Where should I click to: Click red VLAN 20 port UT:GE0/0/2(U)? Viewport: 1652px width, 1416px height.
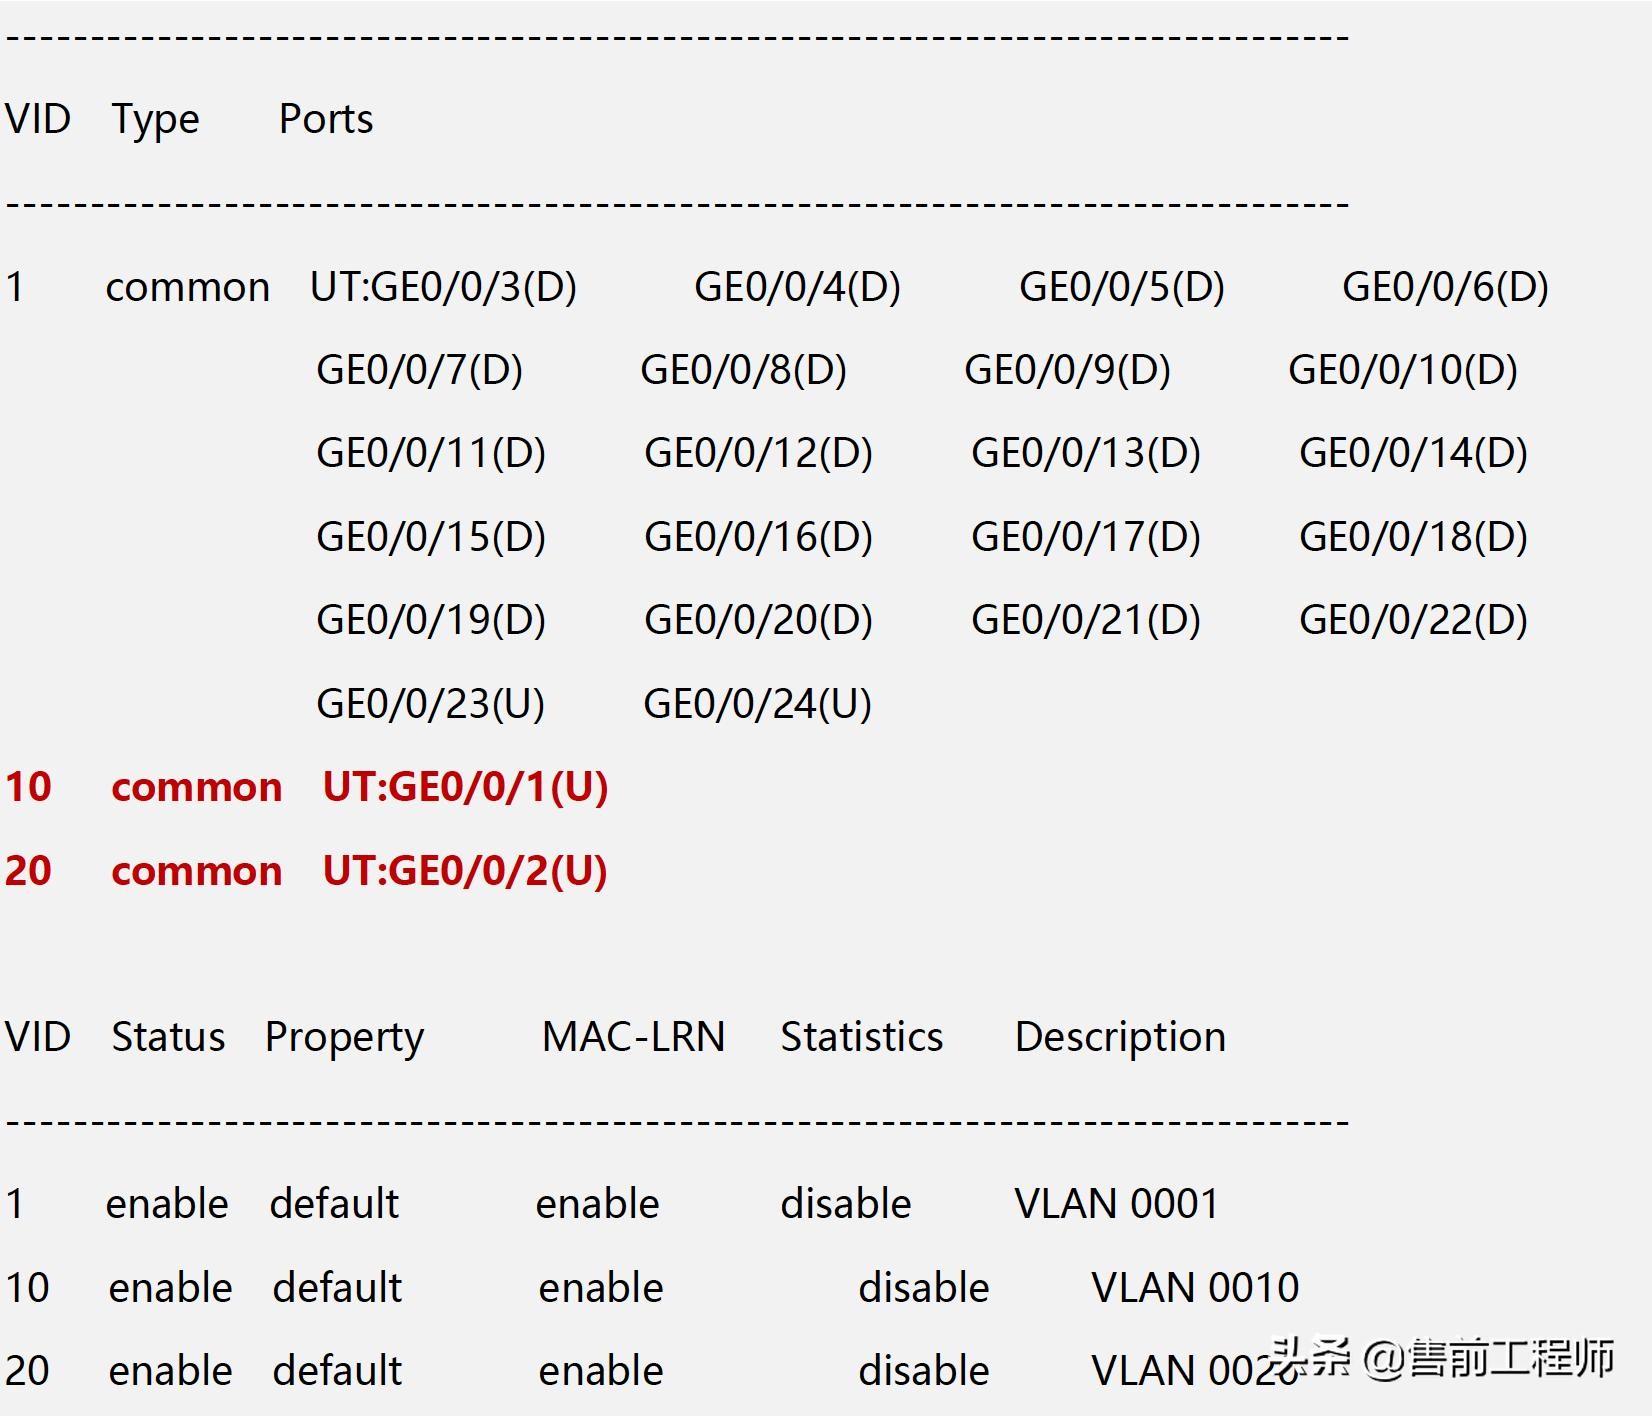click(465, 871)
